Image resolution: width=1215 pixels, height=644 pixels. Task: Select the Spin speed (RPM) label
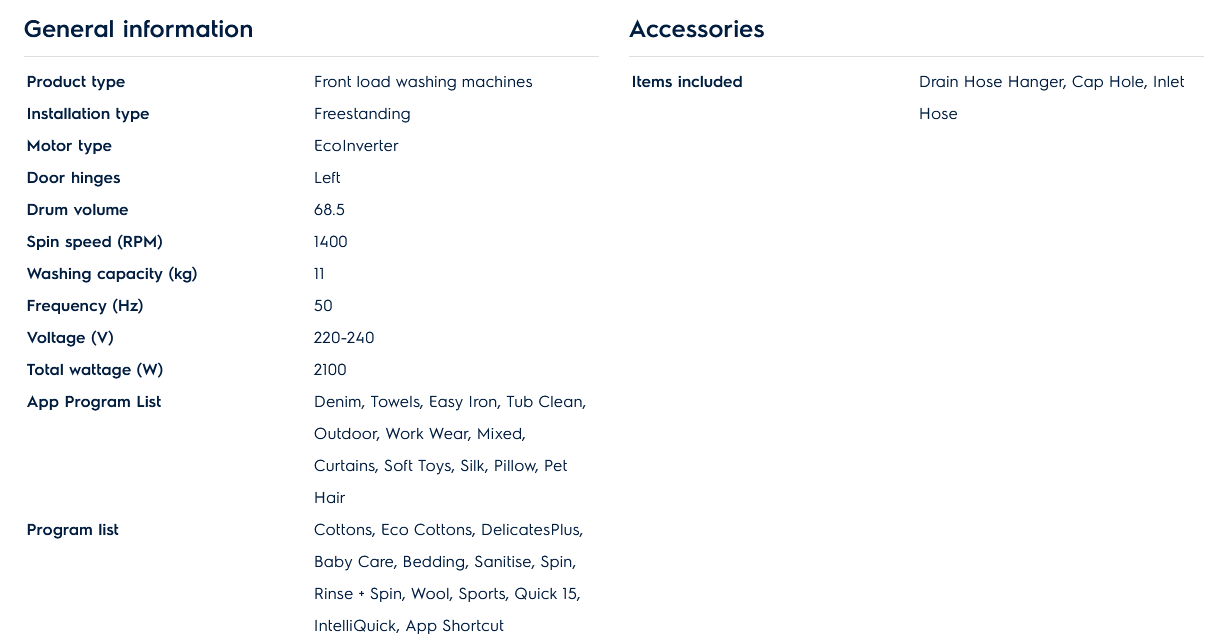tap(94, 242)
